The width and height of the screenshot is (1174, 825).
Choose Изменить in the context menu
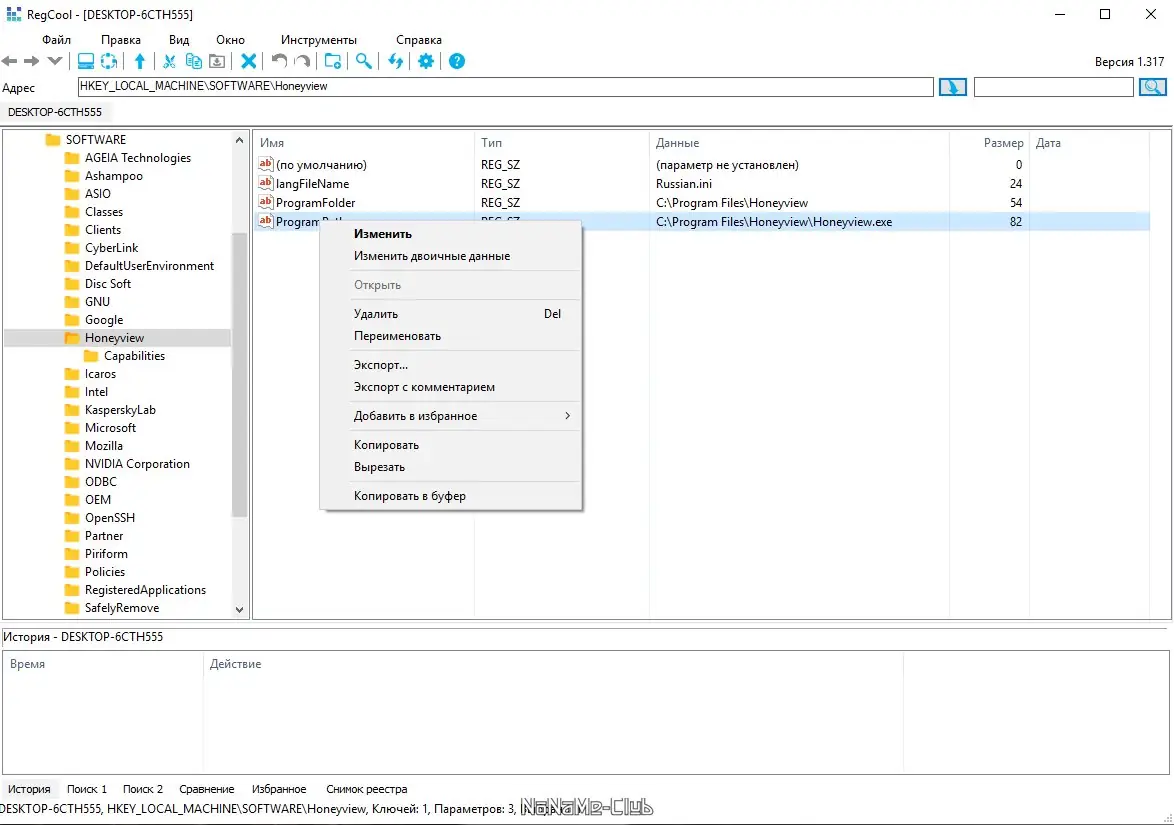pyautogui.click(x=451, y=234)
